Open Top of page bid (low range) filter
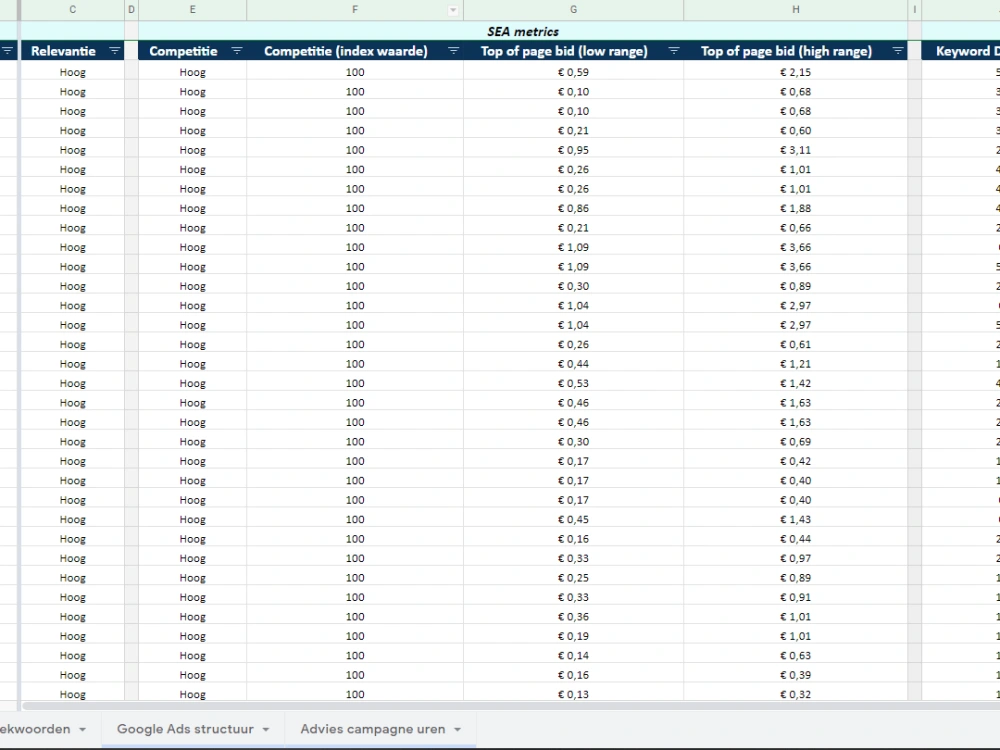1000x750 pixels. (x=673, y=51)
